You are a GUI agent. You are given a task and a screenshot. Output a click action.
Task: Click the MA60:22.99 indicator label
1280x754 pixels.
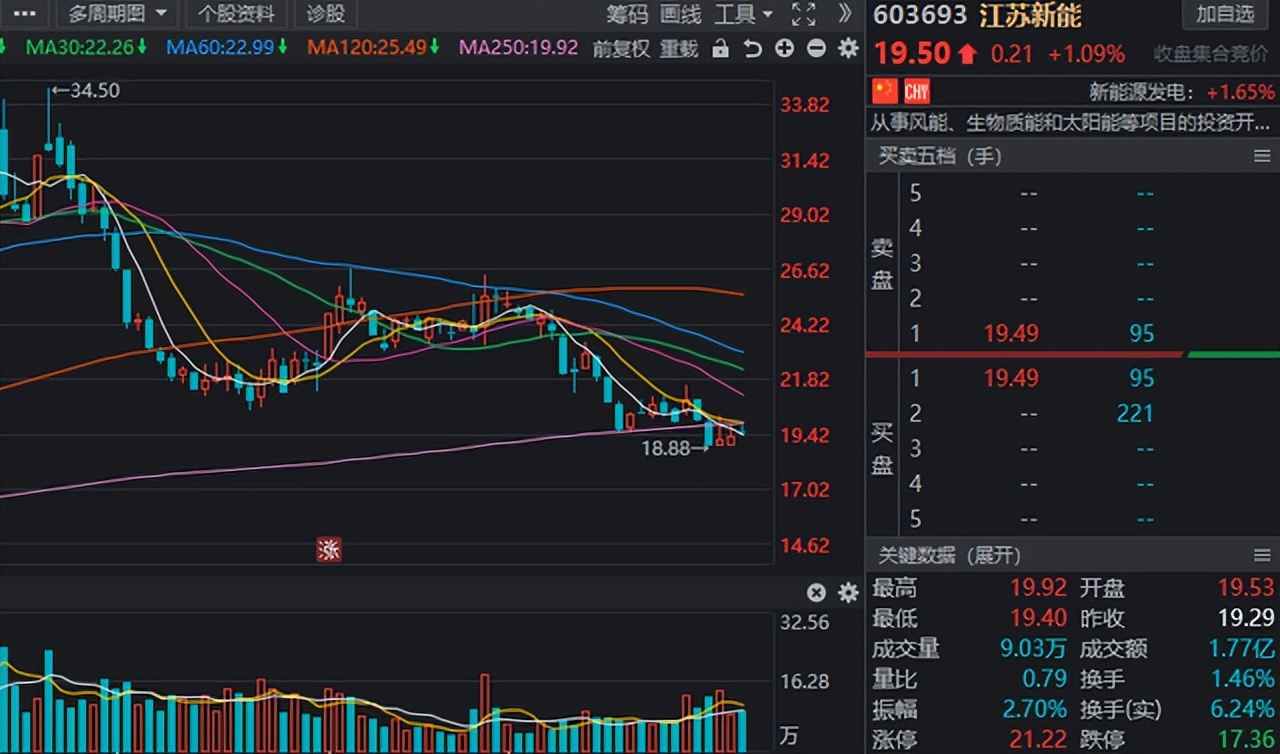[x=228, y=47]
